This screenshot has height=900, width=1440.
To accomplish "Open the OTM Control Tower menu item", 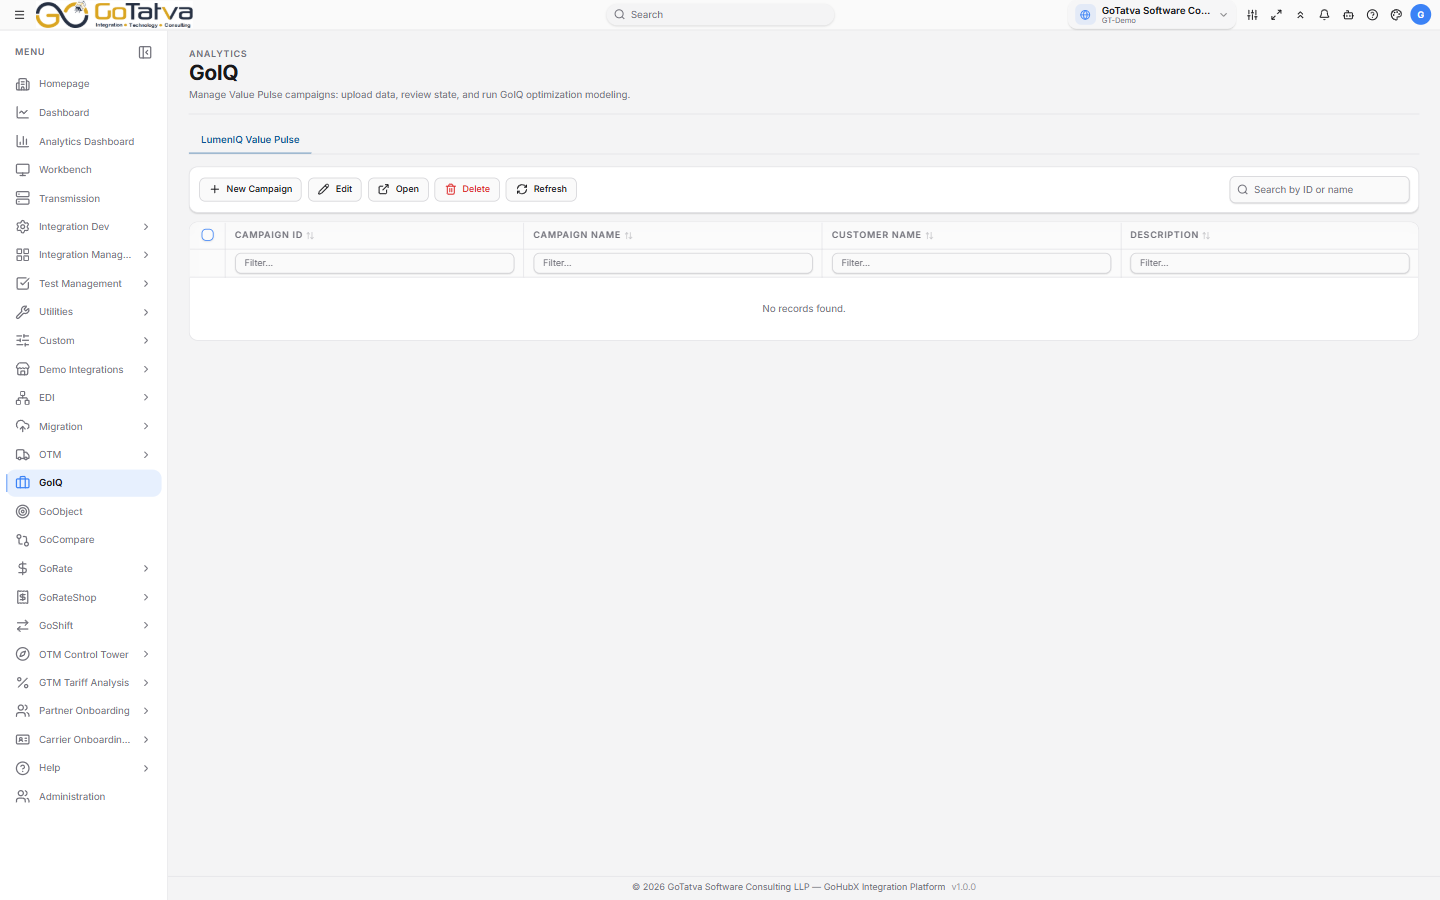I will tap(84, 655).
